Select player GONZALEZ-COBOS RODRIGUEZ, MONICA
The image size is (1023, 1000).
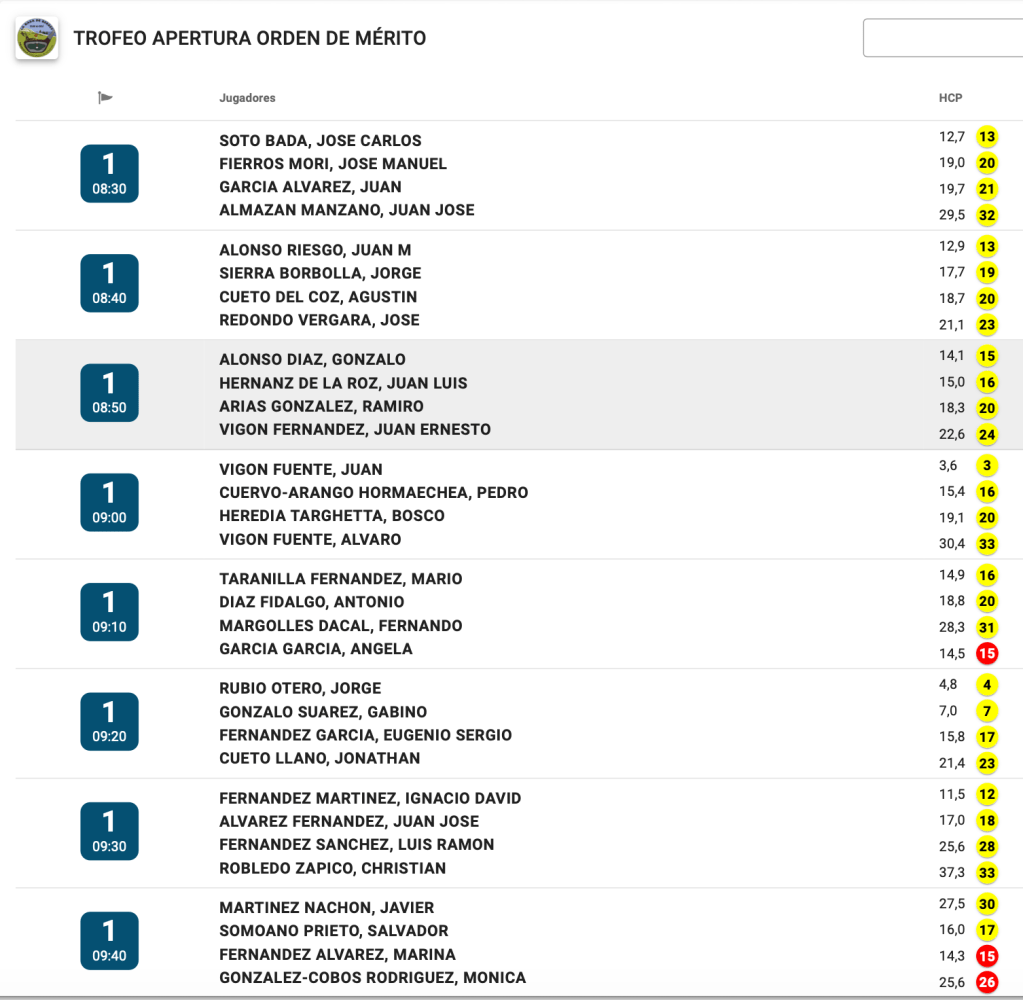pos(372,978)
